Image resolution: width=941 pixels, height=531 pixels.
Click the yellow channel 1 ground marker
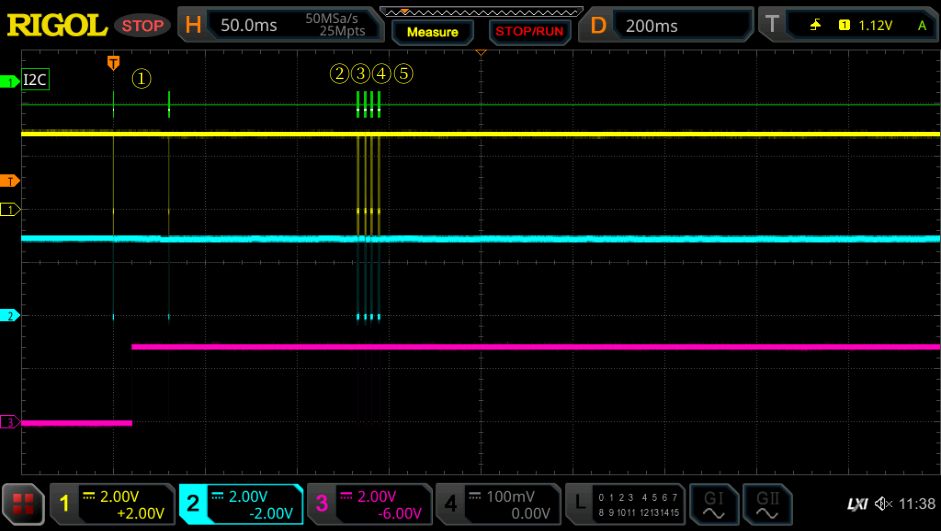[10, 209]
